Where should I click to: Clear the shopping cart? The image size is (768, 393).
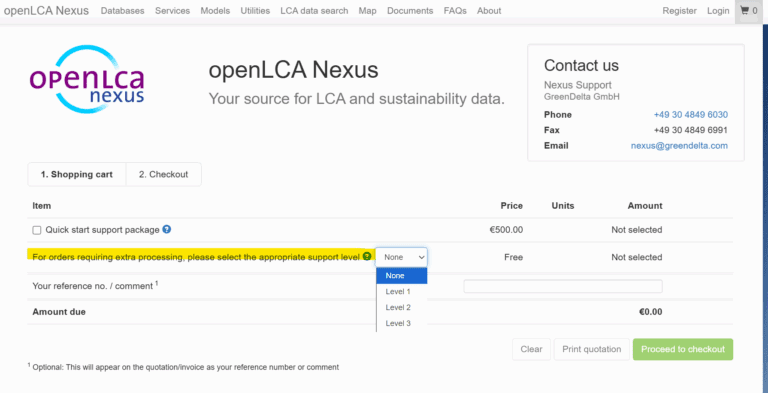coord(531,349)
